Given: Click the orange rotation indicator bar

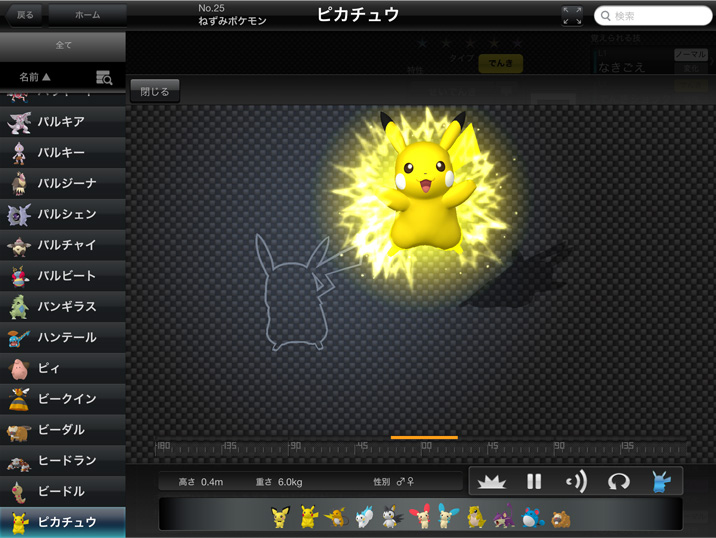Looking at the screenshot, I should [424, 438].
